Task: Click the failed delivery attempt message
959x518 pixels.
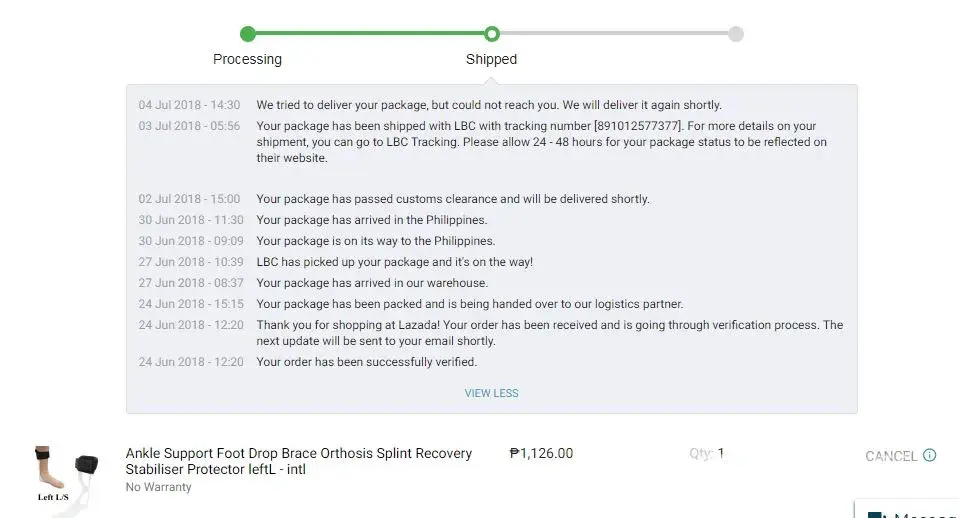Action: (x=488, y=105)
